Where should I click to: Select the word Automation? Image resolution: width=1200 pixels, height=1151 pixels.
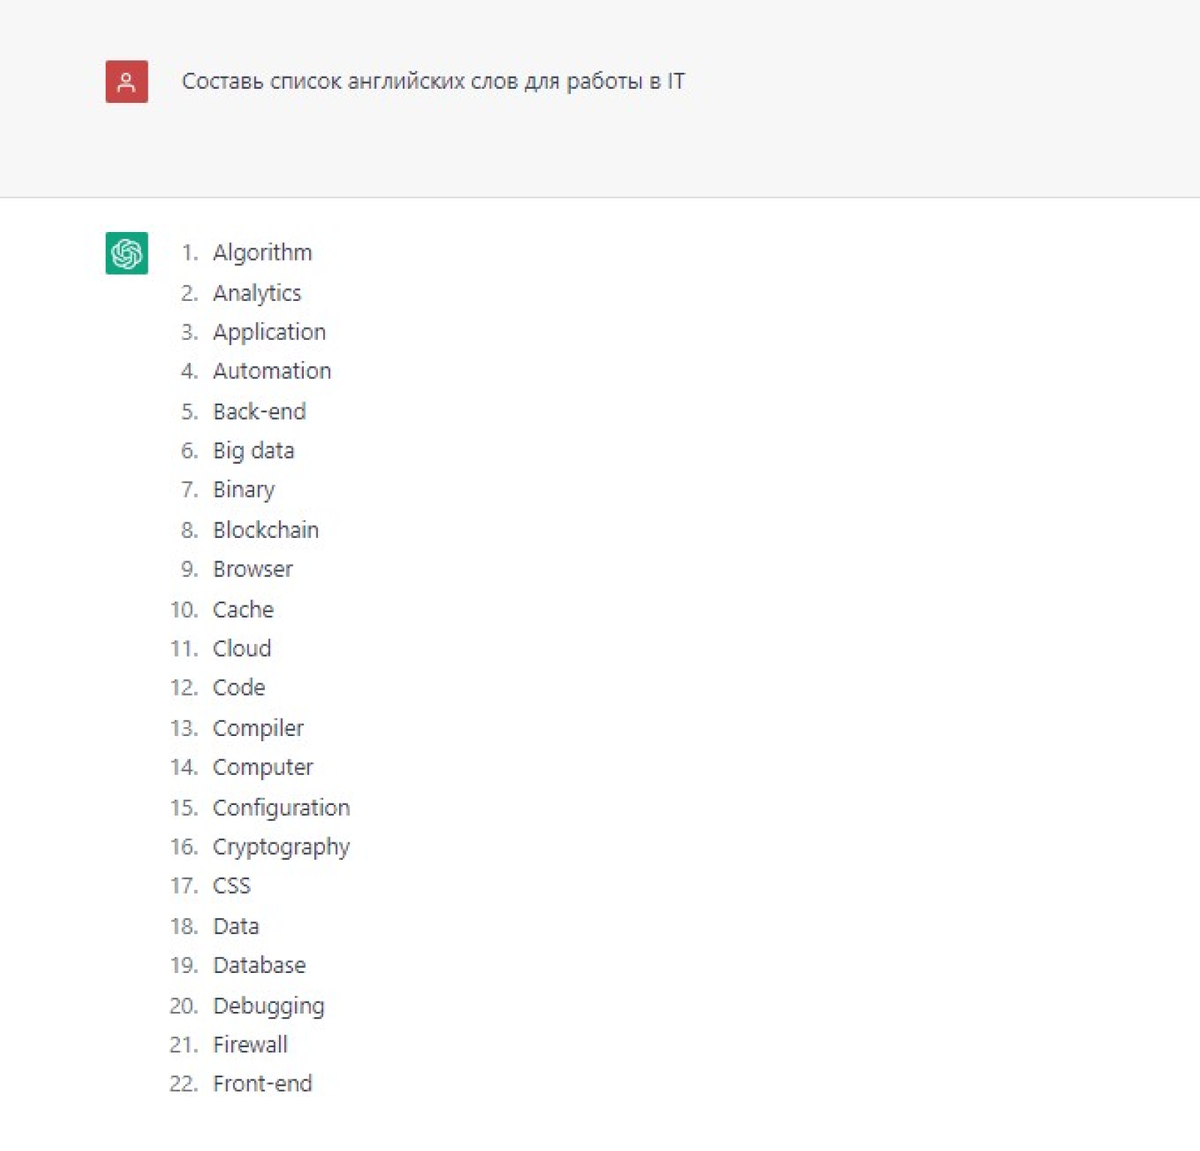point(272,371)
